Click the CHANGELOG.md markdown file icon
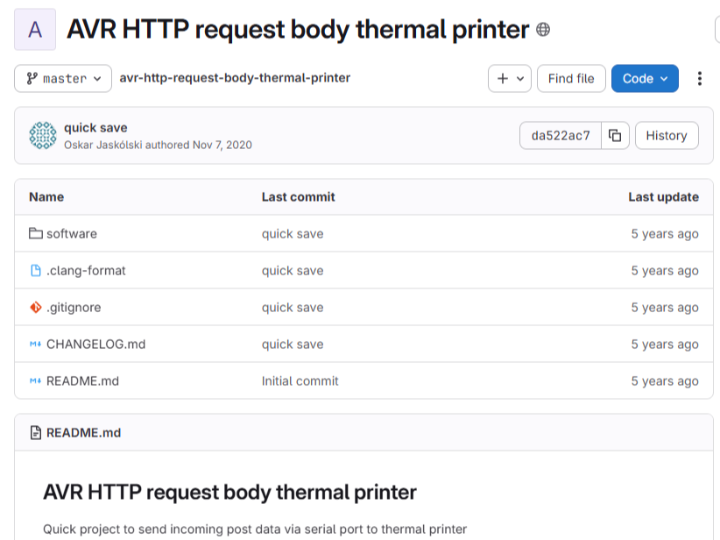This screenshot has width=720, height=540. 36,345
